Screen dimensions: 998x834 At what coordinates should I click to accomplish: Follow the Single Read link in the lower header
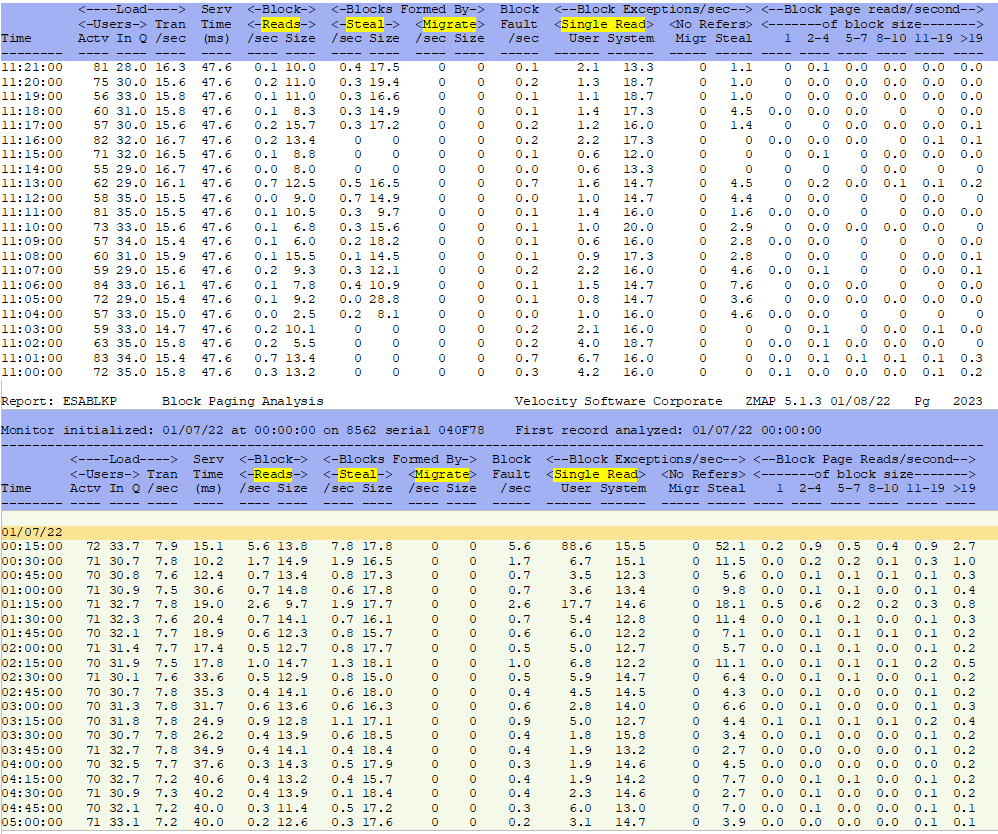pos(598,474)
